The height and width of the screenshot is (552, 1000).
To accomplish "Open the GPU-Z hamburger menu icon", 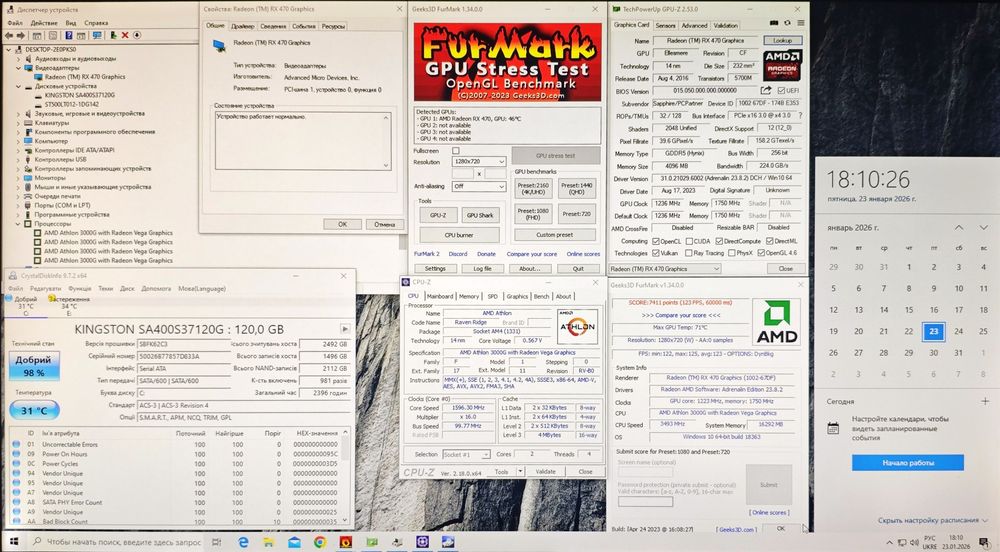I will click(800, 23).
